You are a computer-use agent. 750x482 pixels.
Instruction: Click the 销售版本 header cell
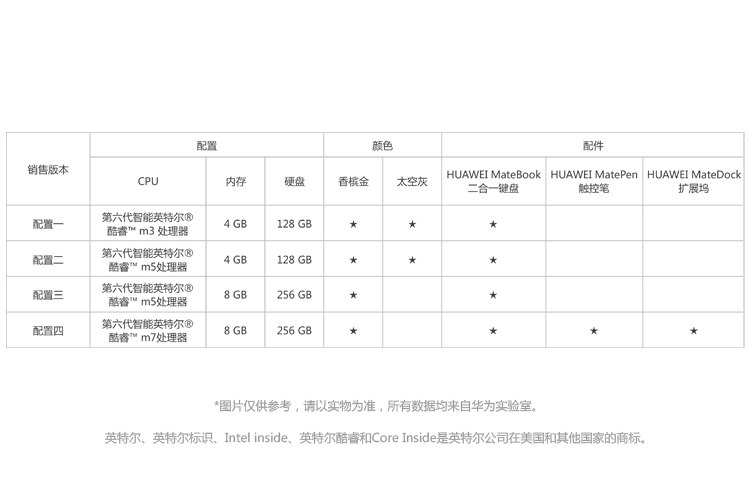point(48,169)
